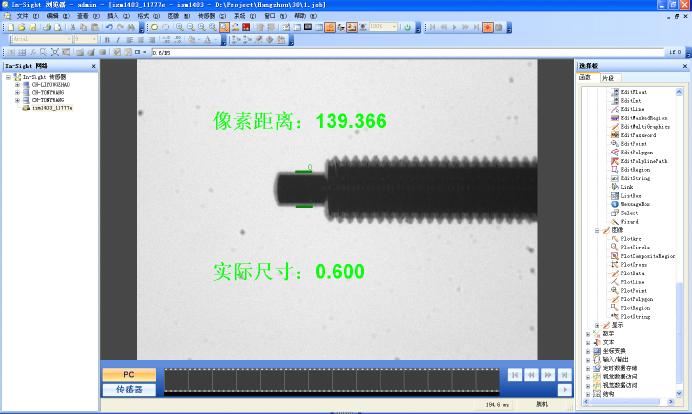Select the Link function item
The width and height of the screenshot is (692, 414).
627,187
